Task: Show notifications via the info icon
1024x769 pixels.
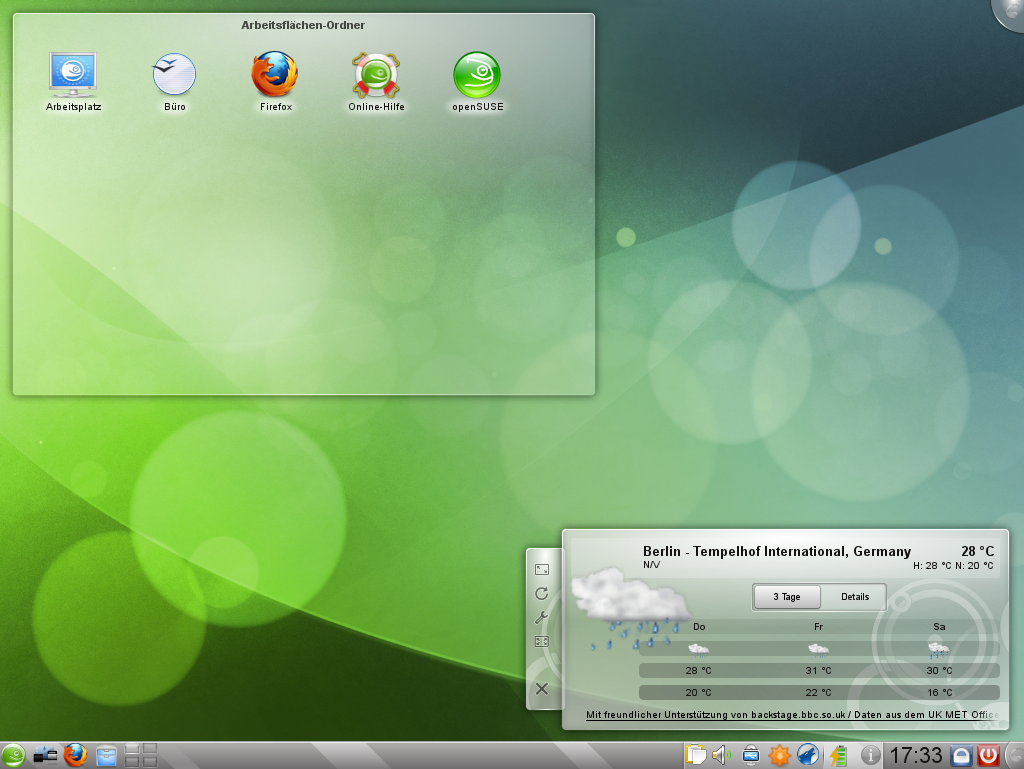Action: [869, 755]
